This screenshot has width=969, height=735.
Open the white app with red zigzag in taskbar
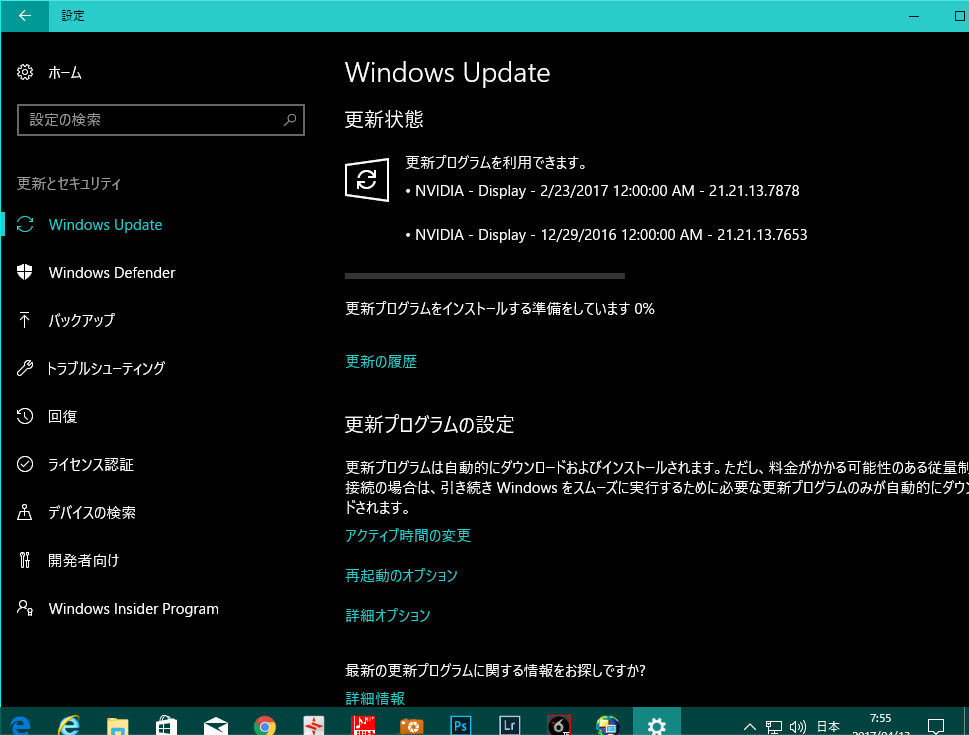[x=314, y=724]
